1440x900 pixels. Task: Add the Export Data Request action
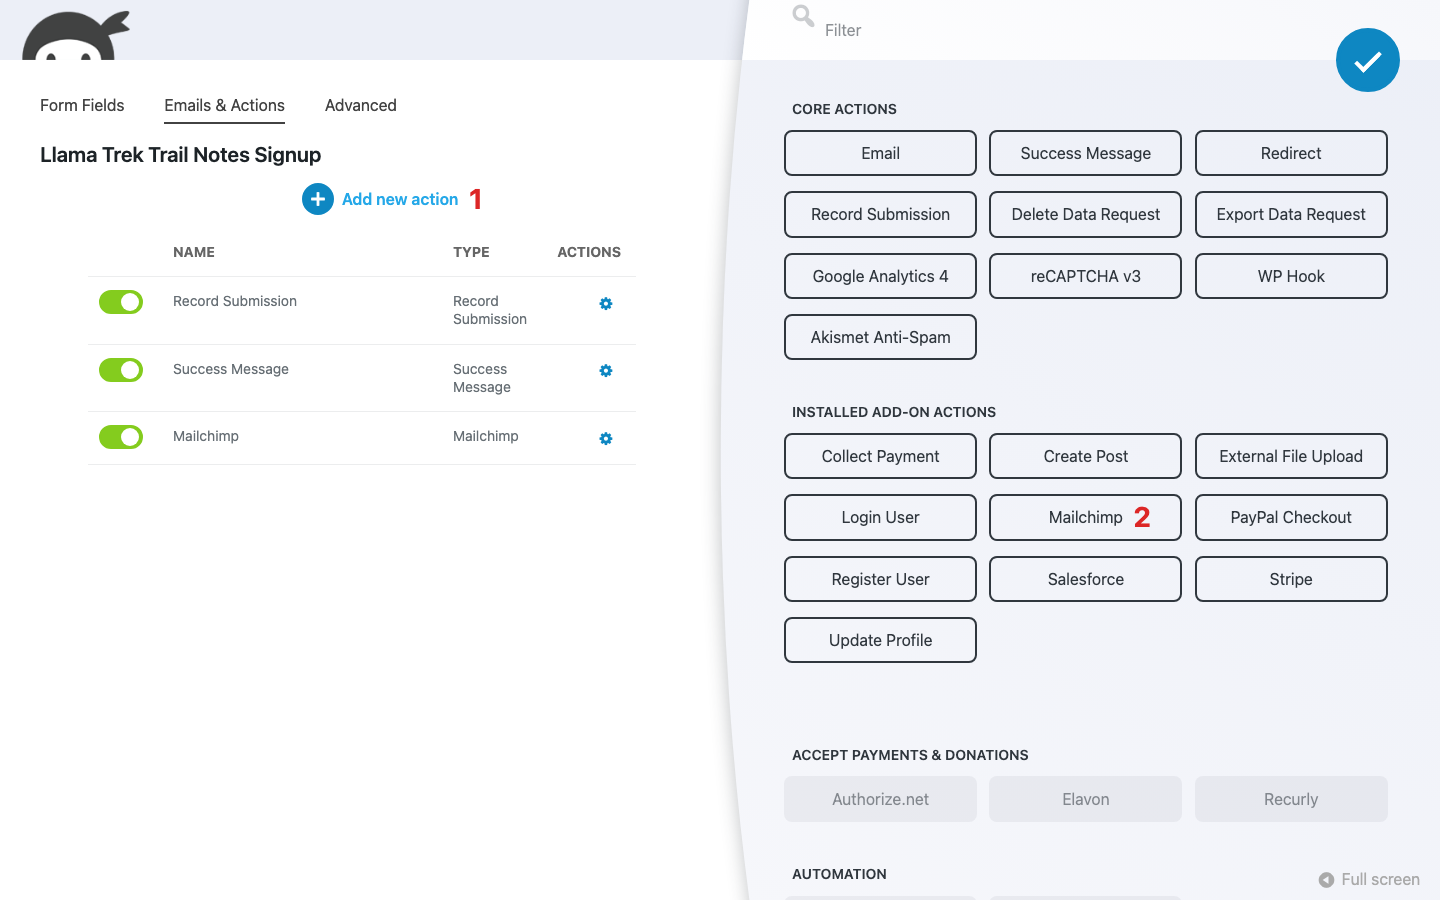coord(1291,214)
